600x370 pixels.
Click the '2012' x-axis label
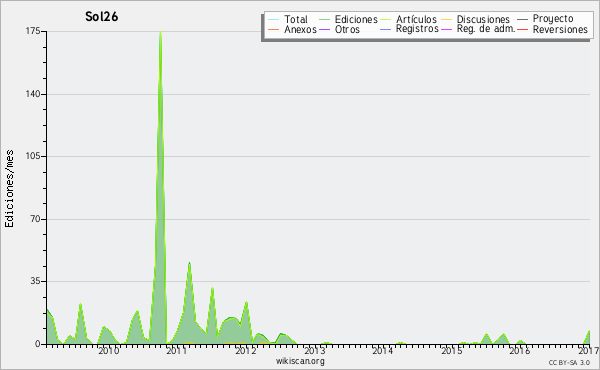[245, 350]
